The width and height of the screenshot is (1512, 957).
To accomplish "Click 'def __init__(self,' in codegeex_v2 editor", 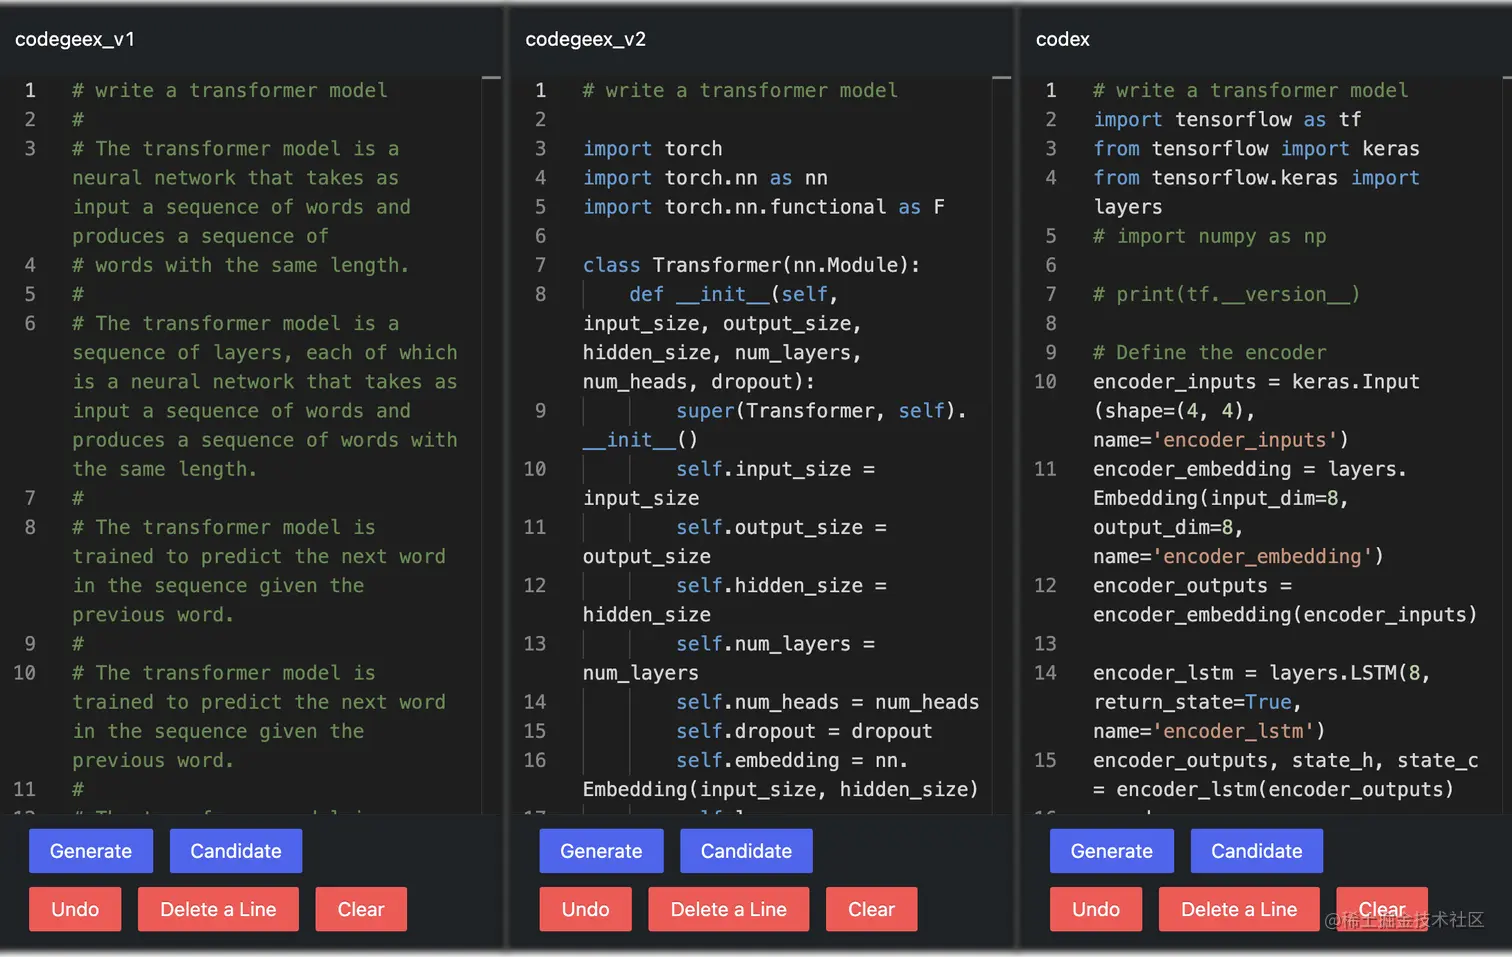I will click(x=734, y=294).
